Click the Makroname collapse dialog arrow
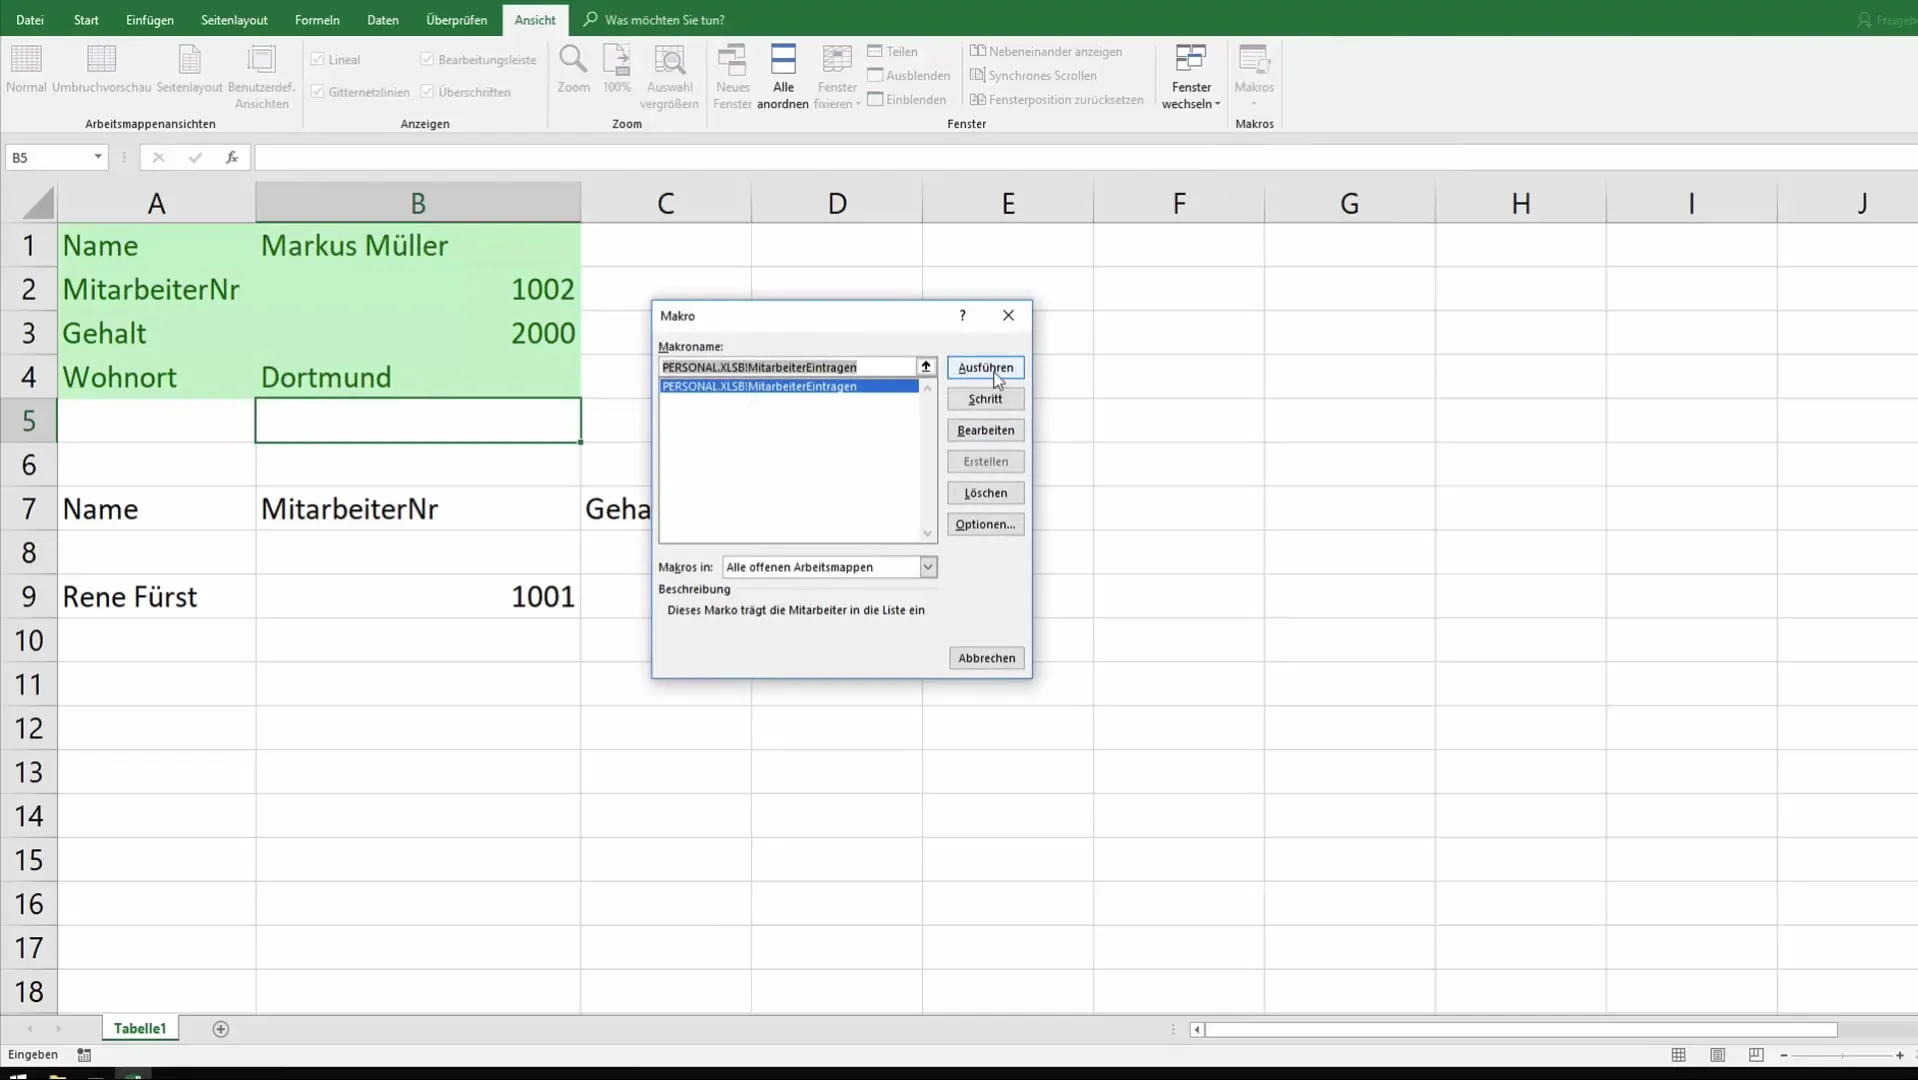 tap(926, 367)
